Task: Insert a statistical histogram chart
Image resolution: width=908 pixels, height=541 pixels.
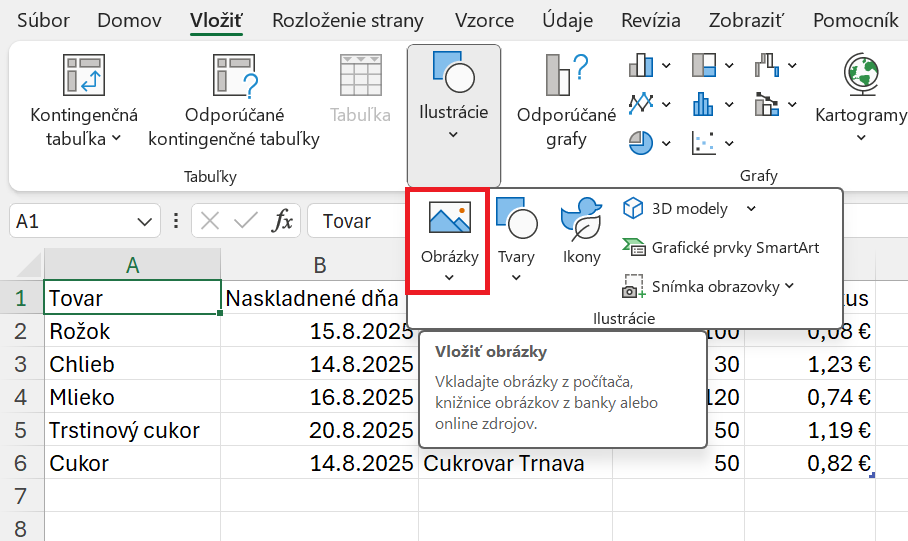Action: tap(704, 104)
